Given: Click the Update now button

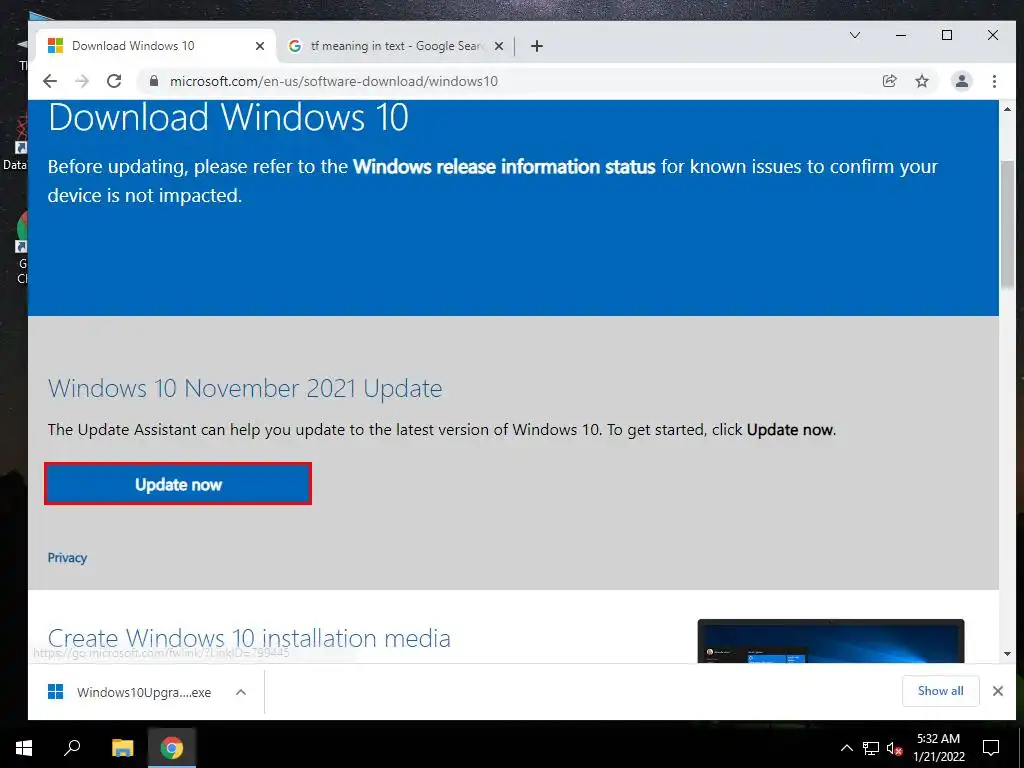Looking at the screenshot, I should click(178, 484).
